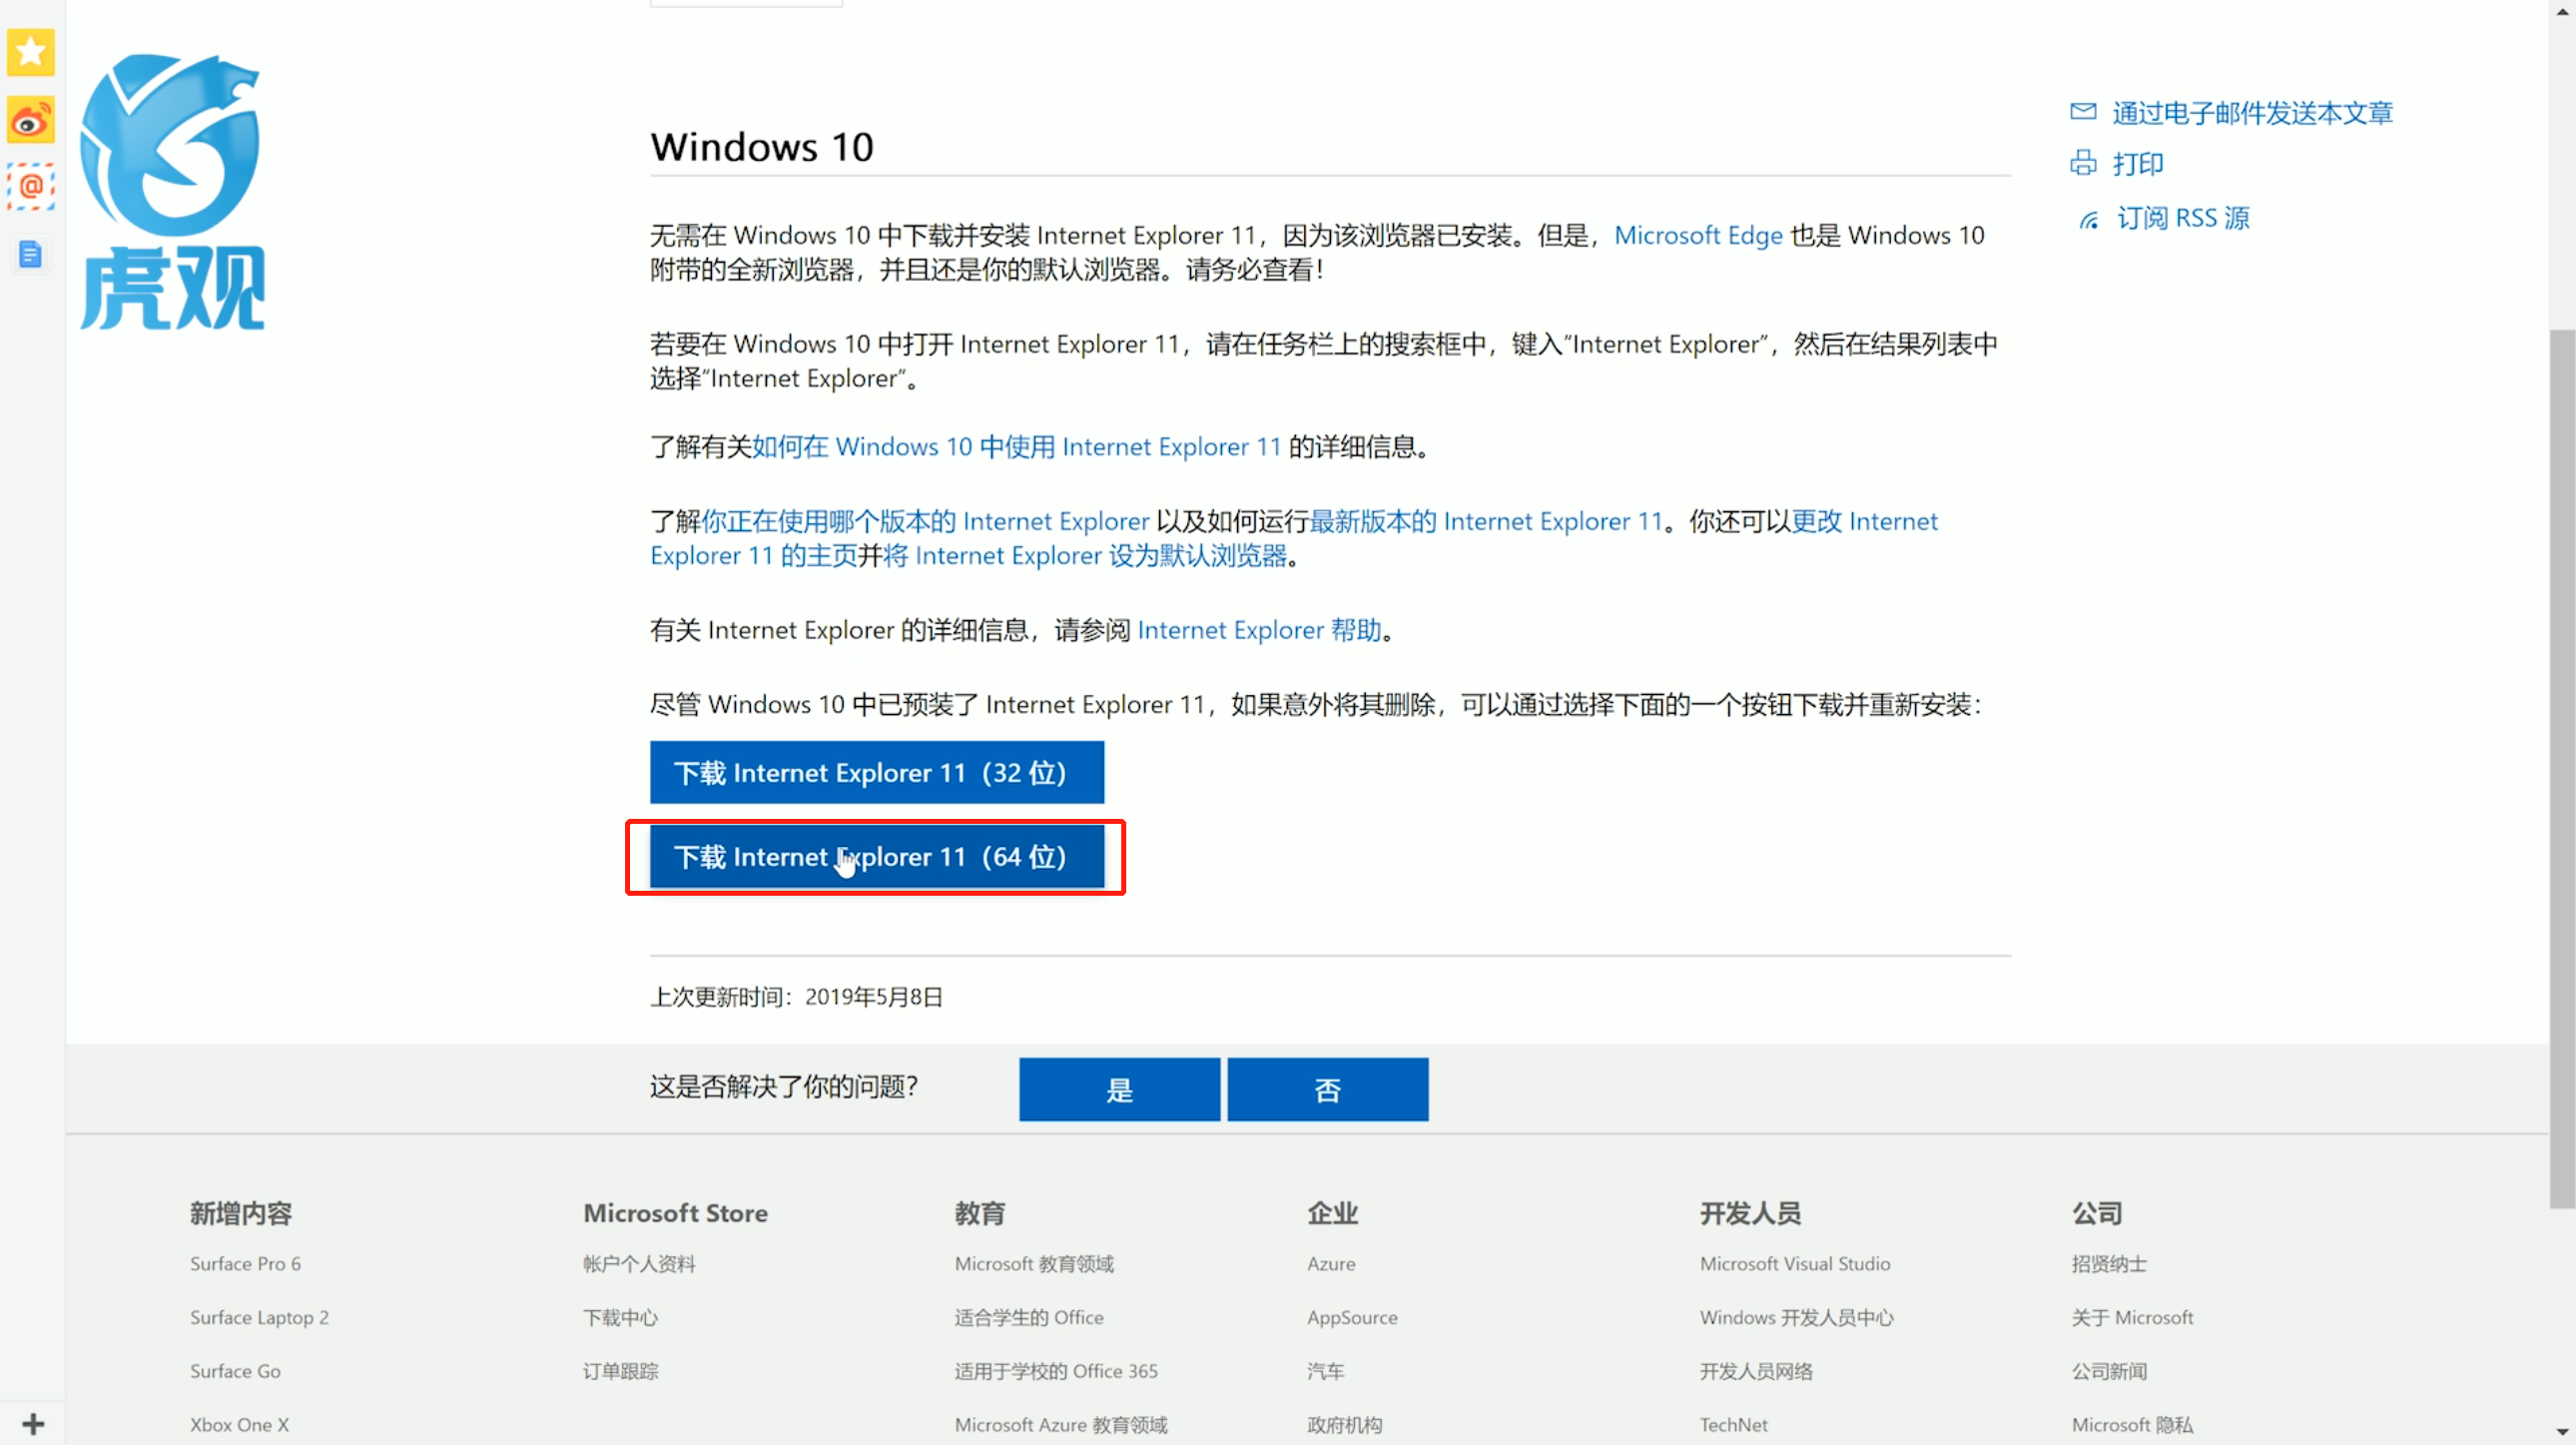Viewport: 2576px width, 1445px height.
Task: Open 将 Internet Explorer 设为默认浏览器 link
Action: [1085, 556]
